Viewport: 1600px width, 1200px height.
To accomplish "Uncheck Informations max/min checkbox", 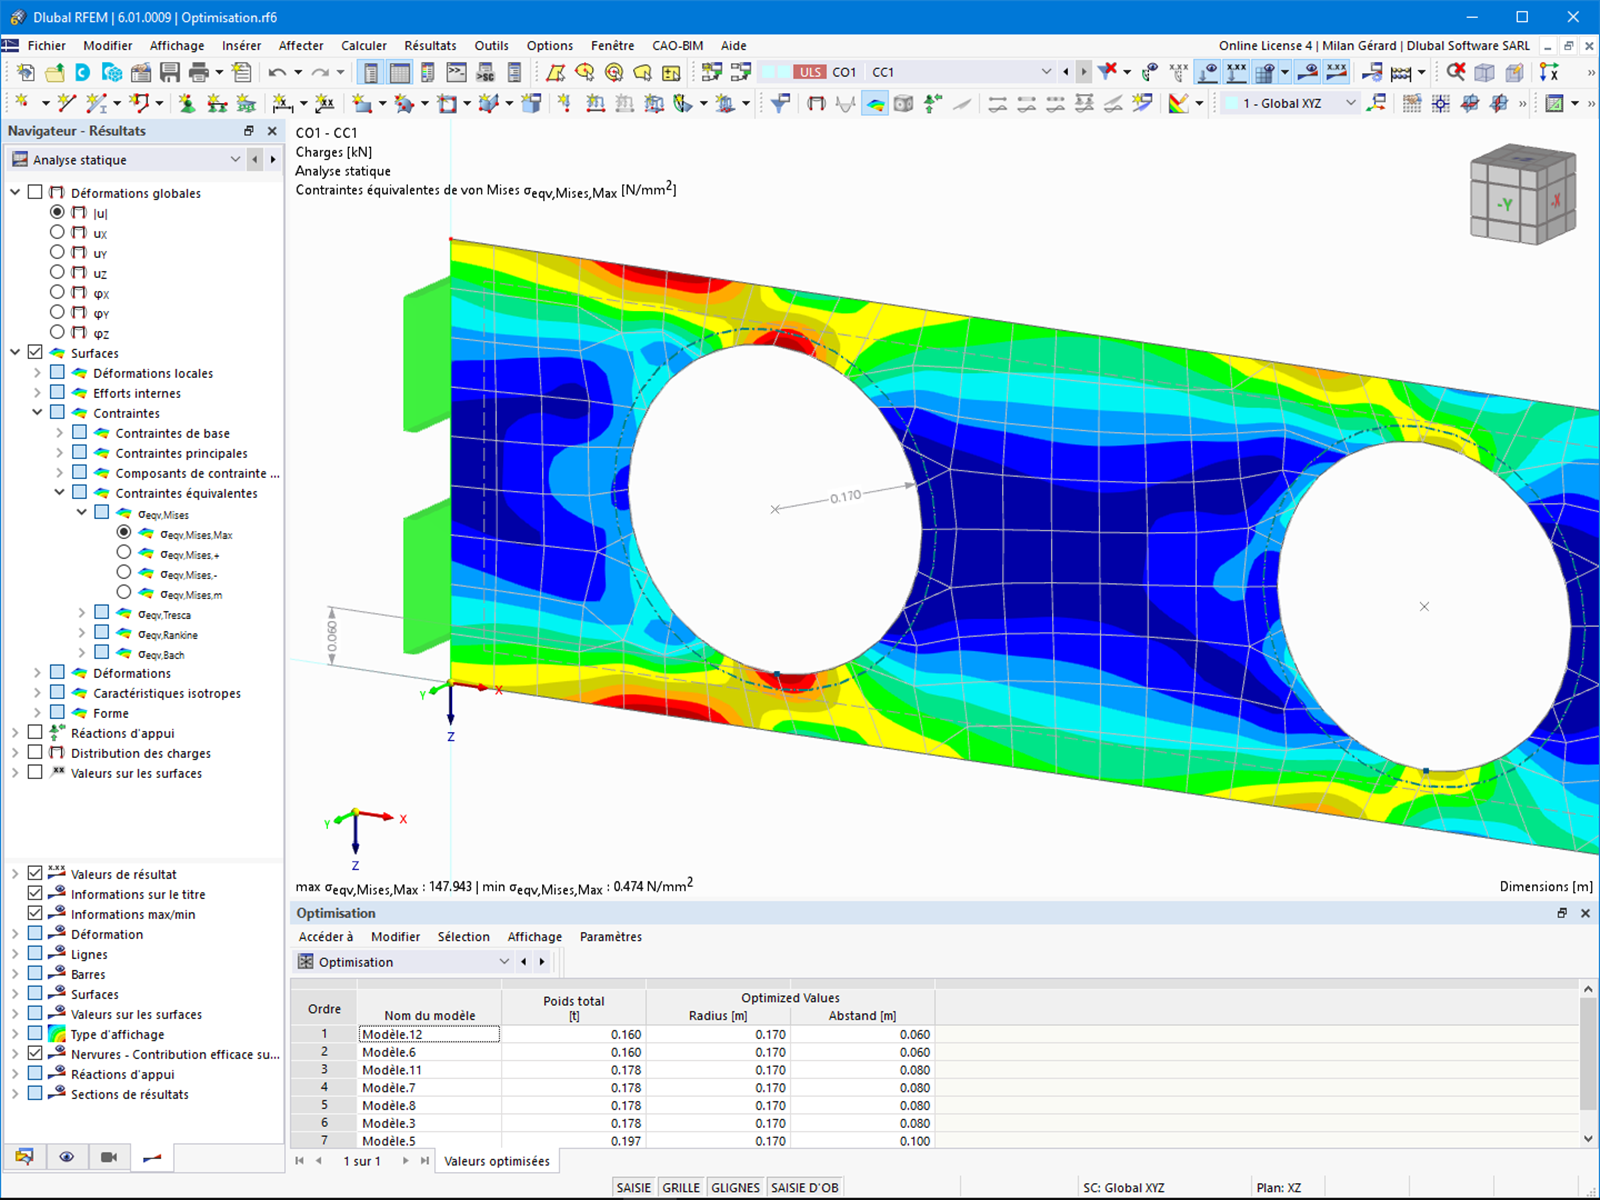I will pyautogui.click(x=35, y=913).
